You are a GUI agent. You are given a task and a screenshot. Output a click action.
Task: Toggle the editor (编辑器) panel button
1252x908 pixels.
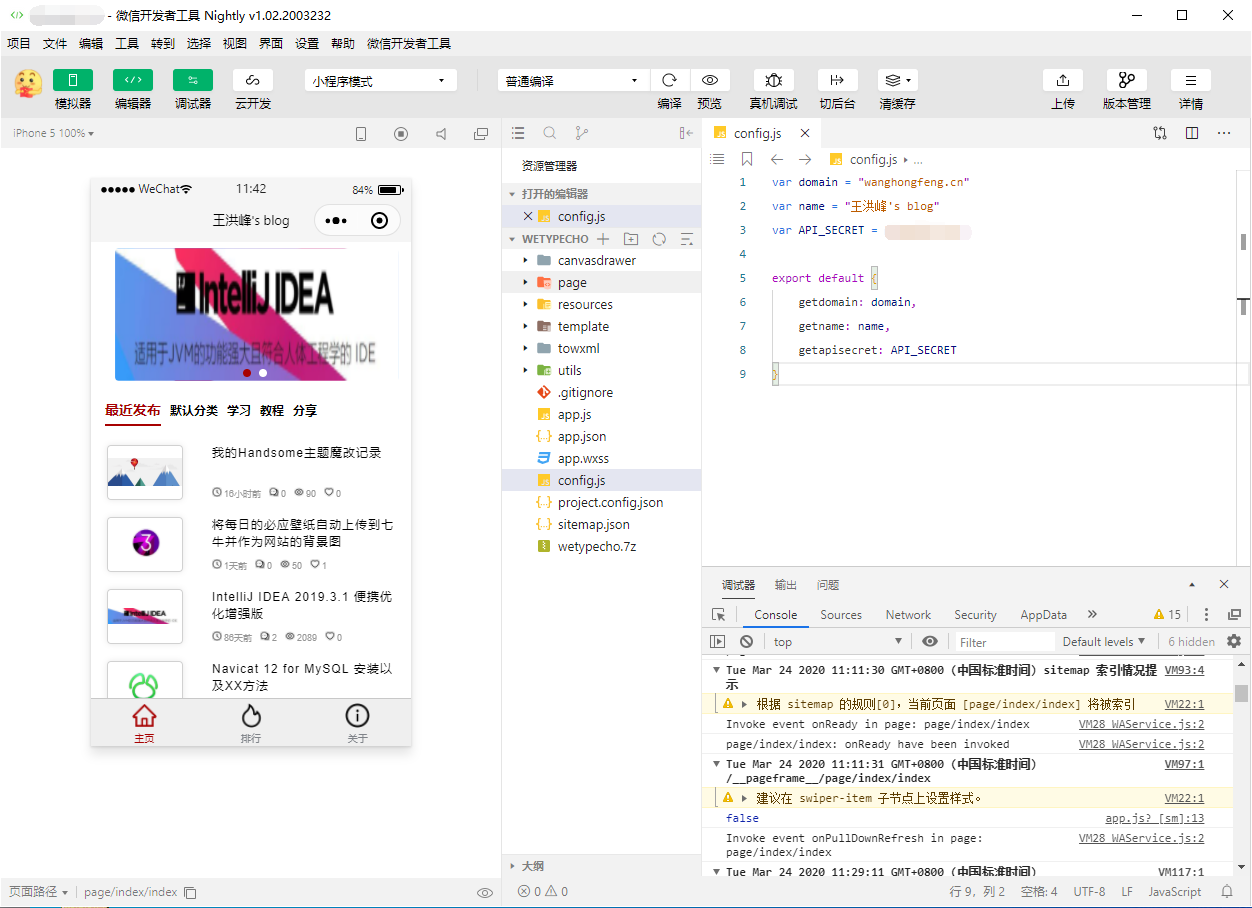[x=133, y=81]
